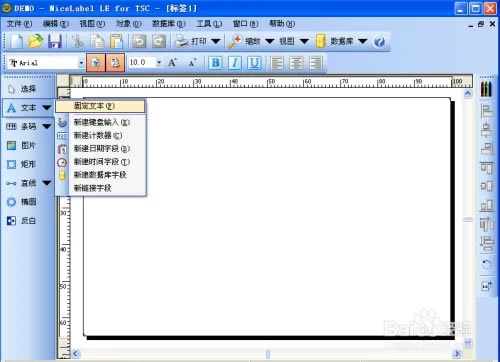Toggle Underline text formatting
500x362 pixels.
pos(254,63)
